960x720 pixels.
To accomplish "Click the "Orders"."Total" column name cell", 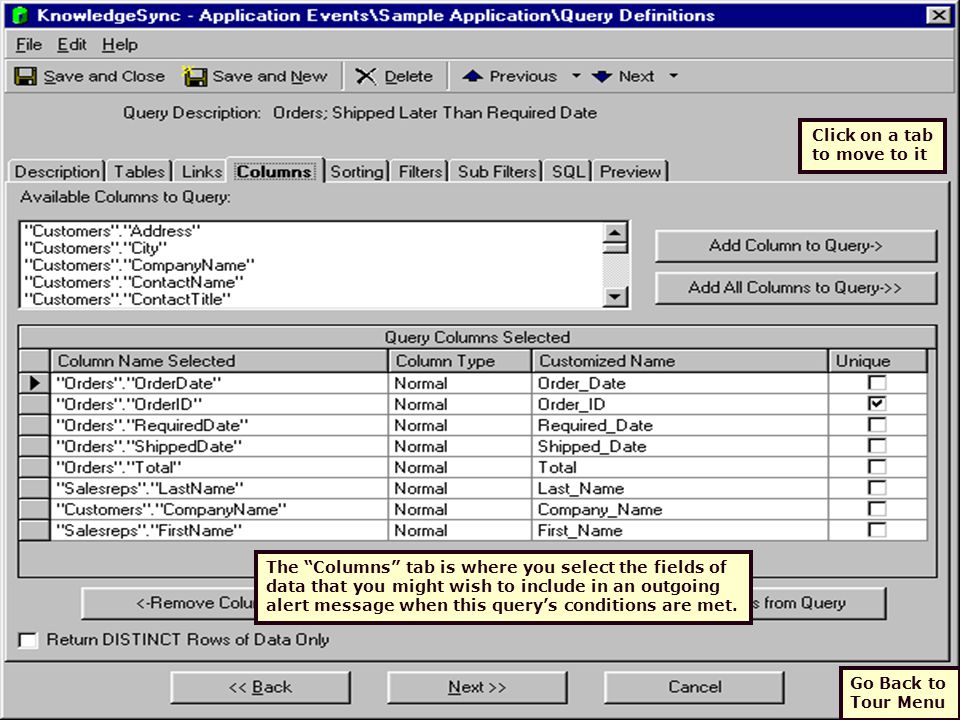I will pyautogui.click(x=219, y=468).
